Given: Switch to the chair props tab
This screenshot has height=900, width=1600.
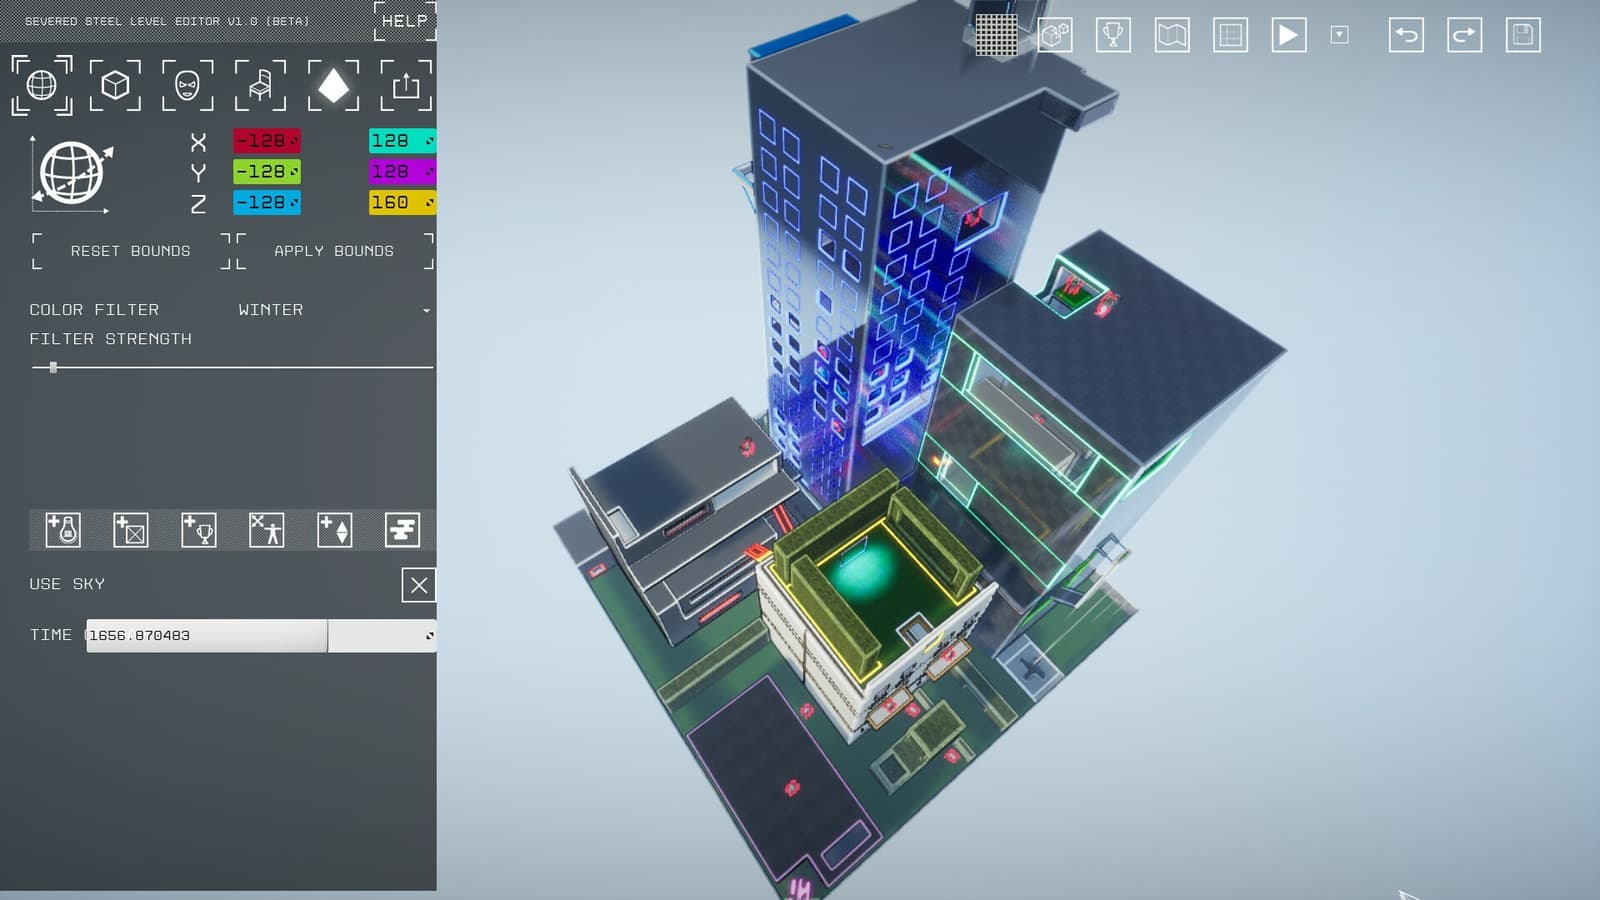Looking at the screenshot, I should click(260, 85).
